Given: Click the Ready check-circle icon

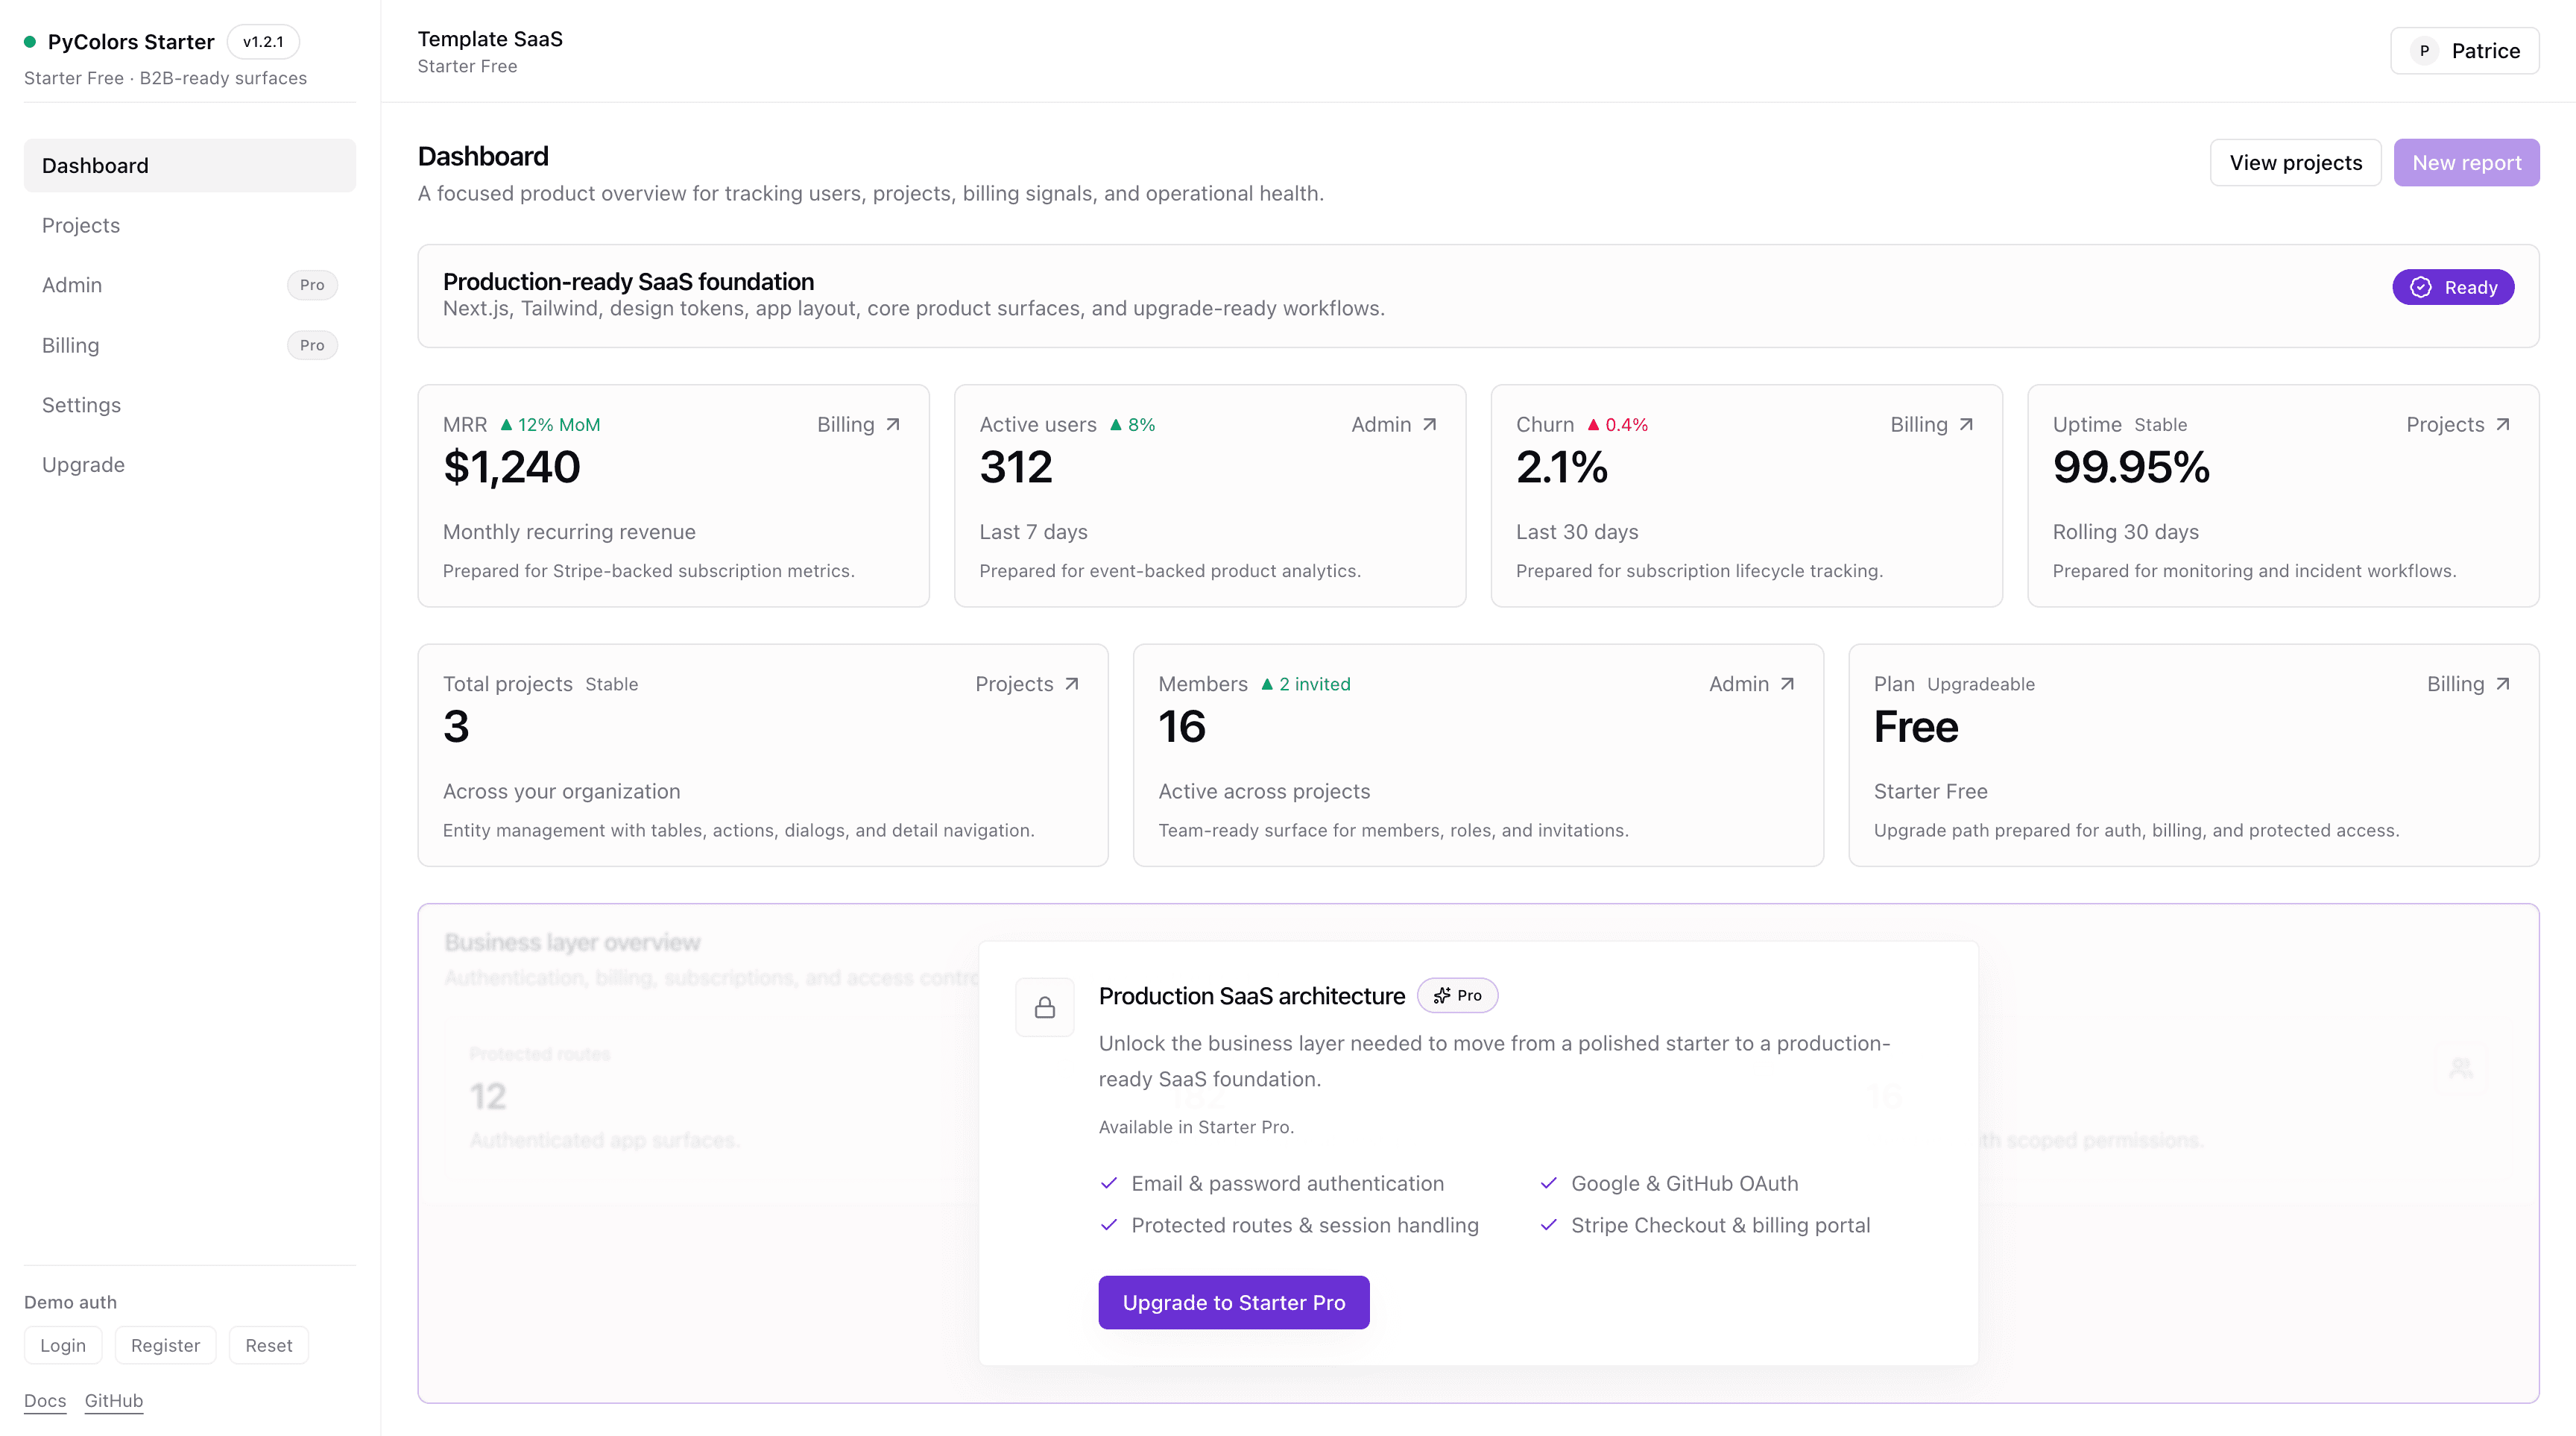Looking at the screenshot, I should pos(2421,287).
